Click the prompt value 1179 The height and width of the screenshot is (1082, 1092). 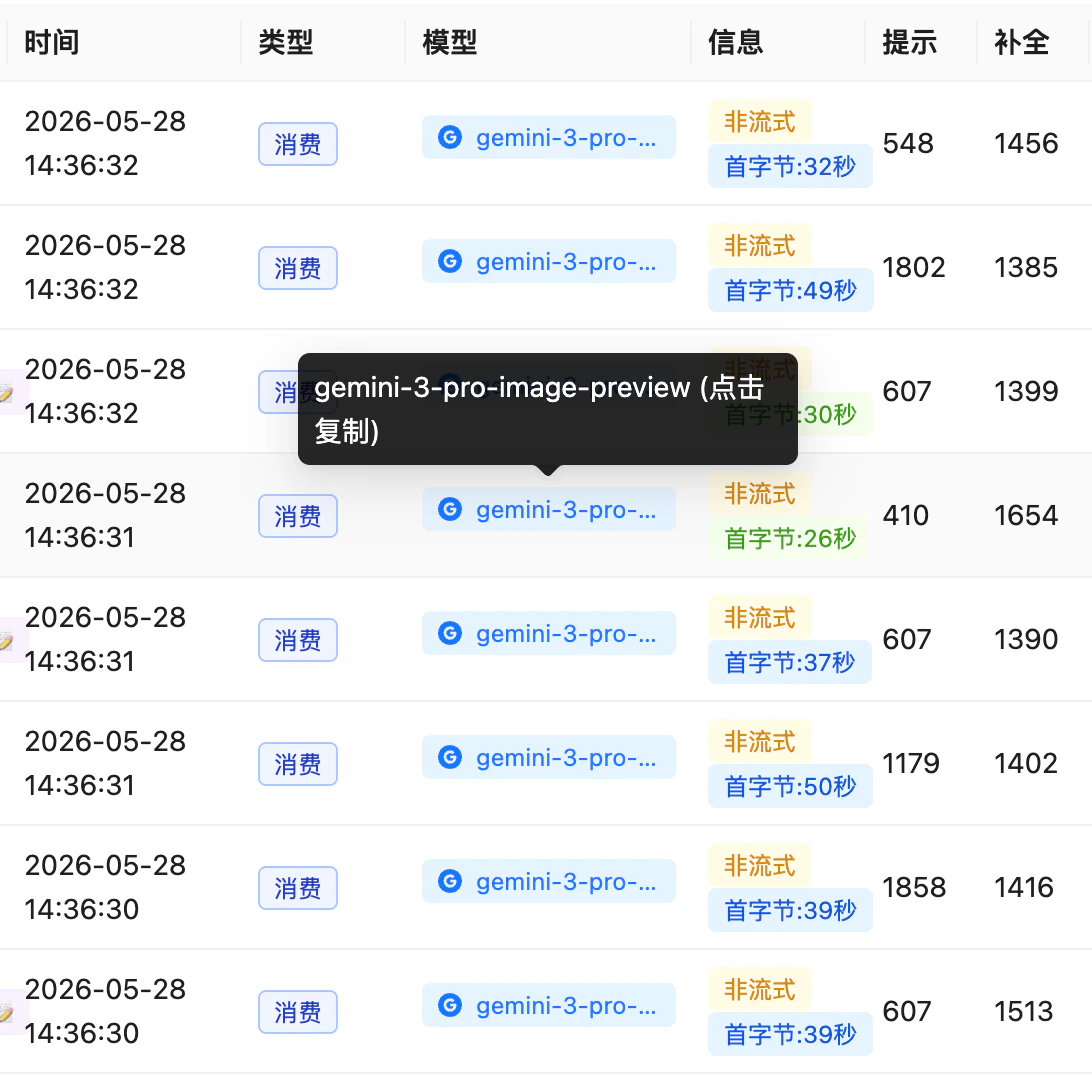(911, 763)
